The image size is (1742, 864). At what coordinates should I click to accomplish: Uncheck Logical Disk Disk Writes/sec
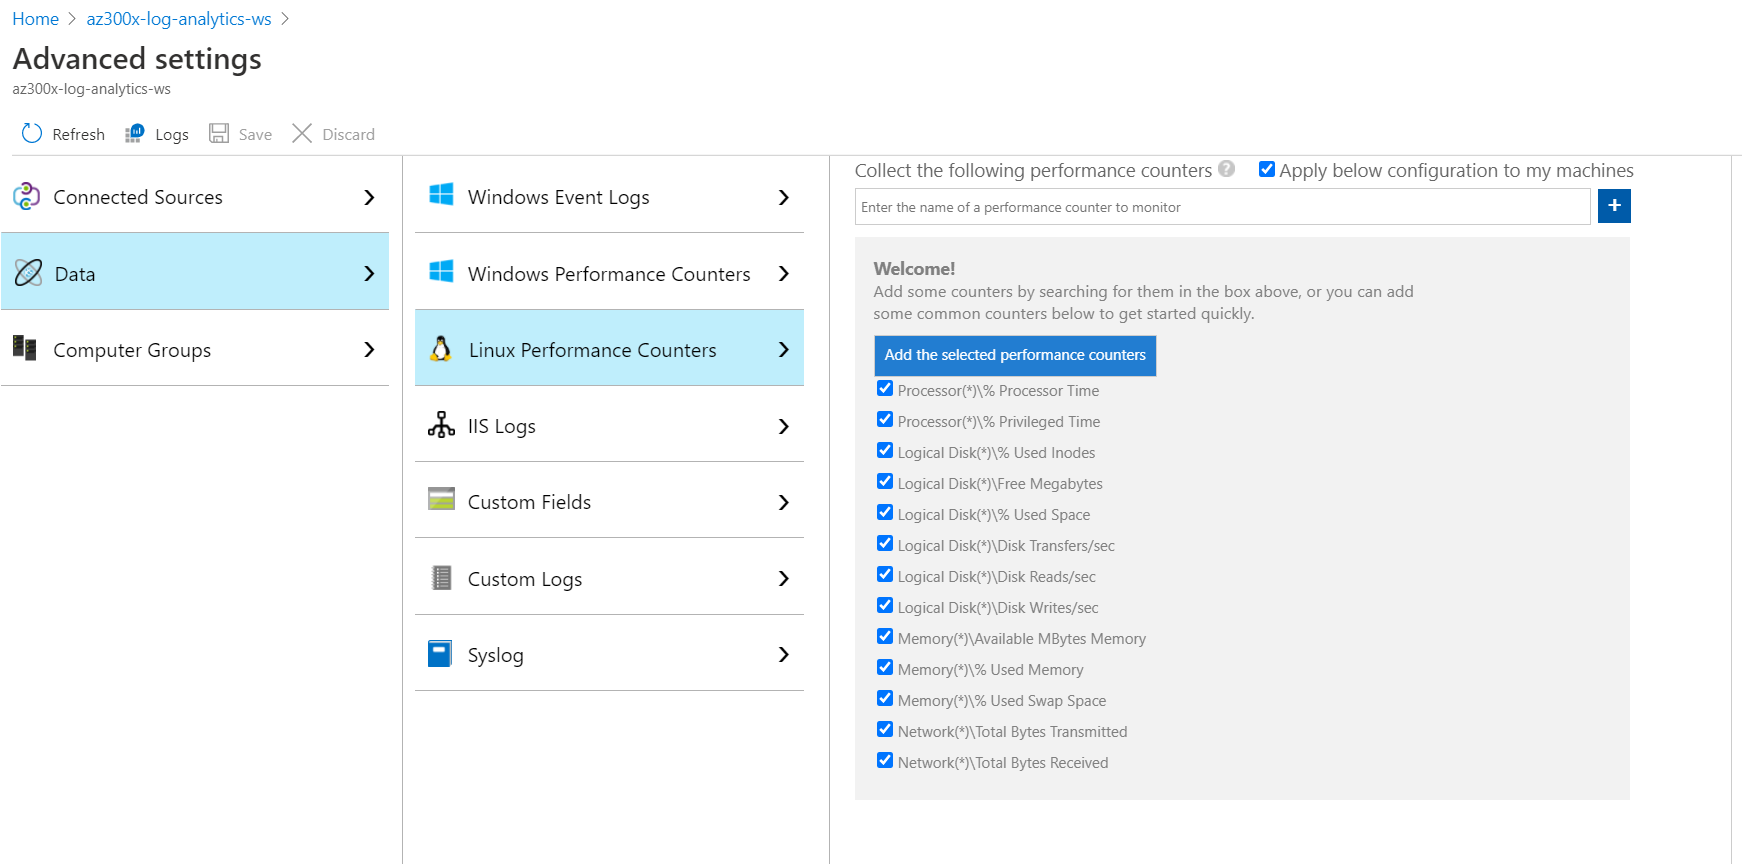click(885, 605)
